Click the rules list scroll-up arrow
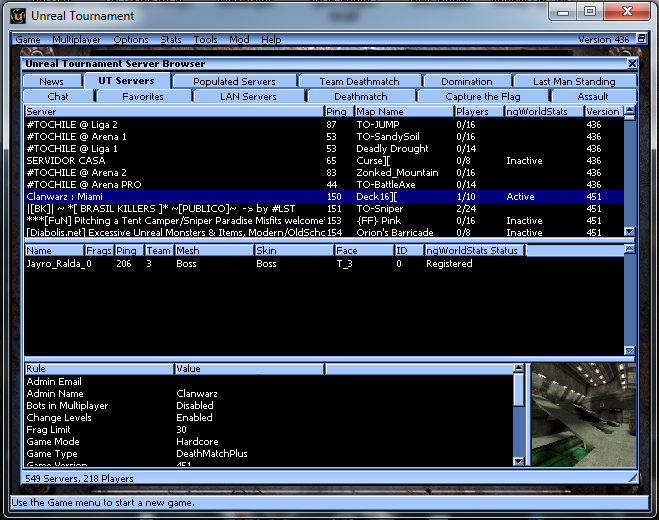The image size is (659, 520). (519, 368)
